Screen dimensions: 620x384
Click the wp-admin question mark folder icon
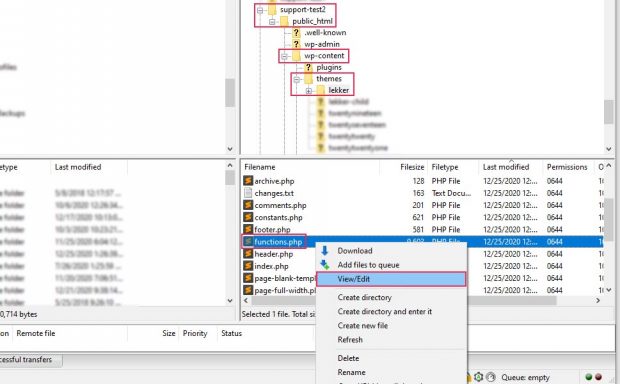(x=296, y=44)
